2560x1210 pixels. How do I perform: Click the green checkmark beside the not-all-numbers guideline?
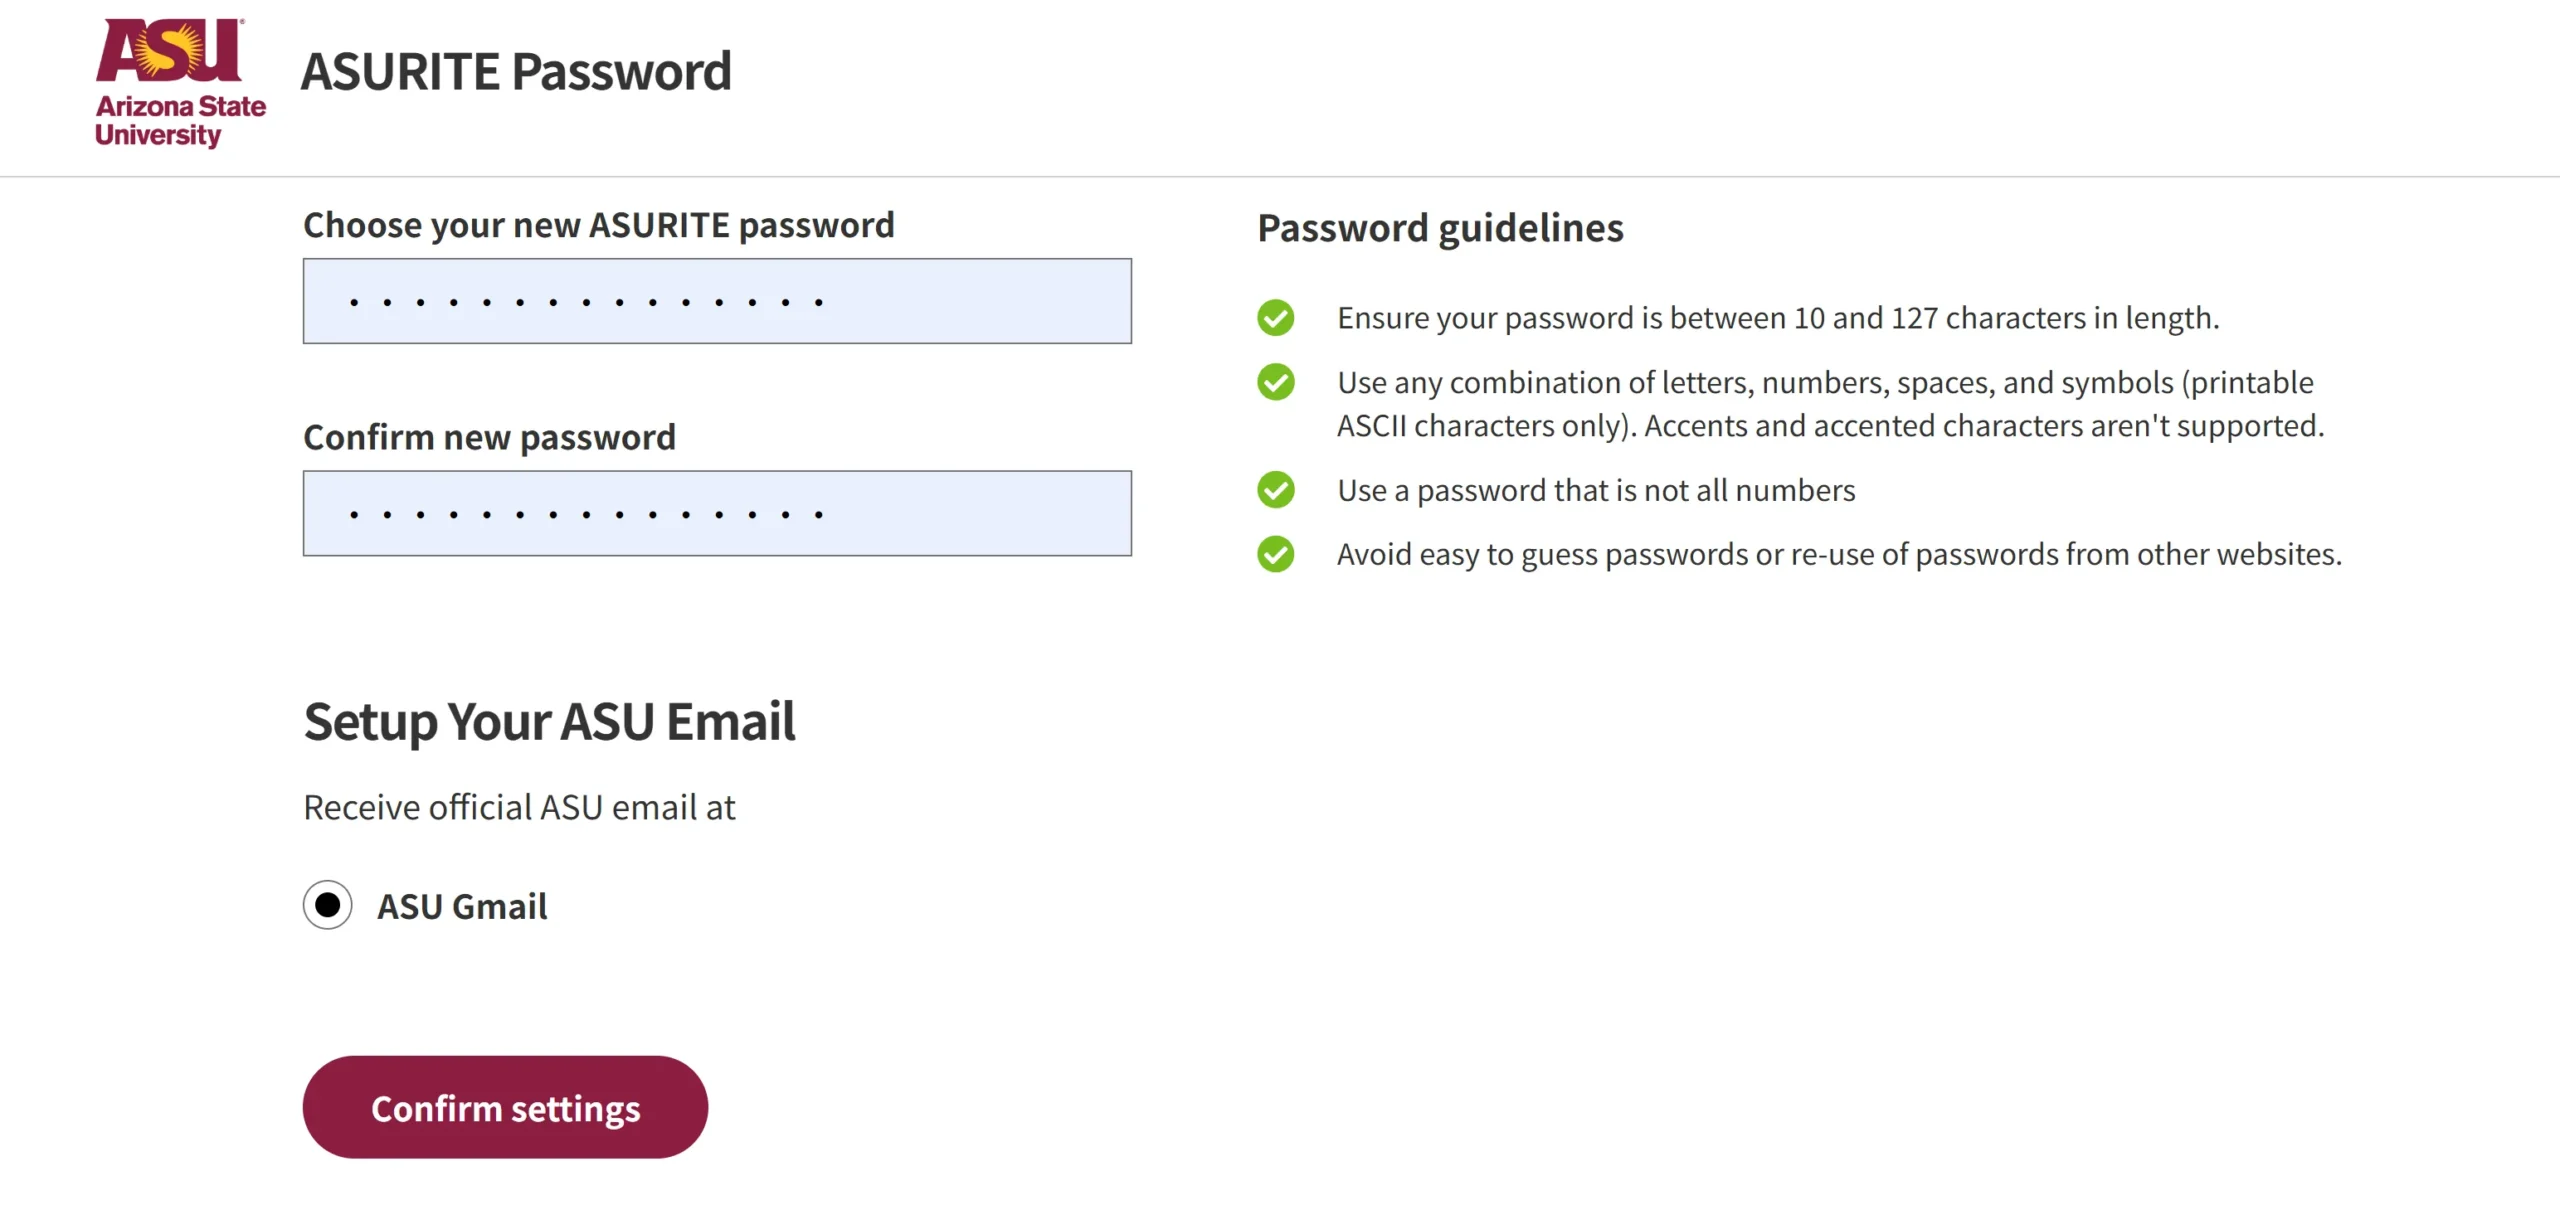pos(1275,490)
